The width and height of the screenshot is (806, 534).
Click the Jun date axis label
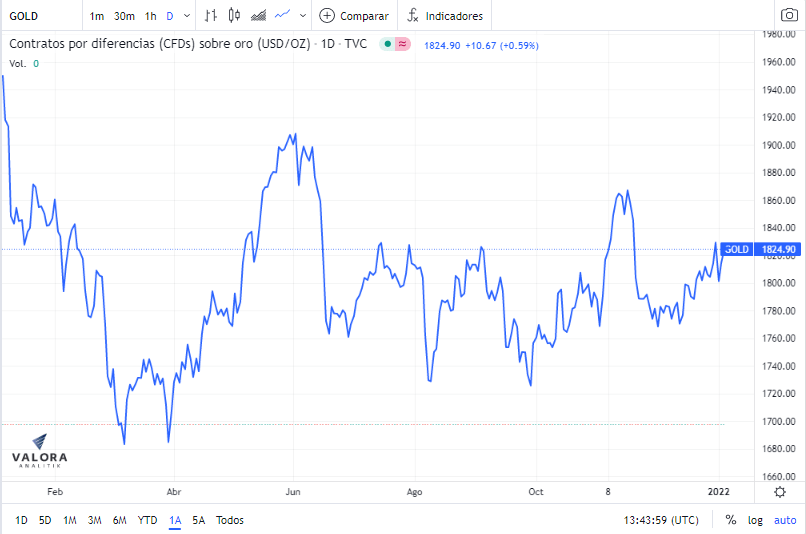[293, 492]
